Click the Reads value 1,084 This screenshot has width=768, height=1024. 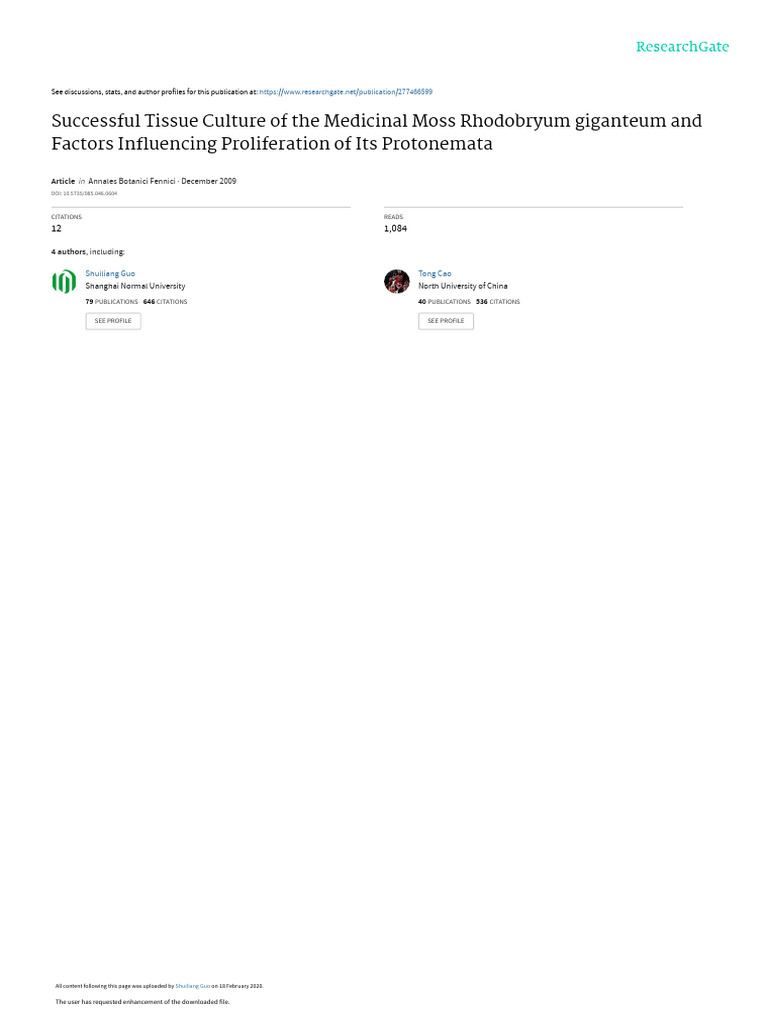click(395, 229)
